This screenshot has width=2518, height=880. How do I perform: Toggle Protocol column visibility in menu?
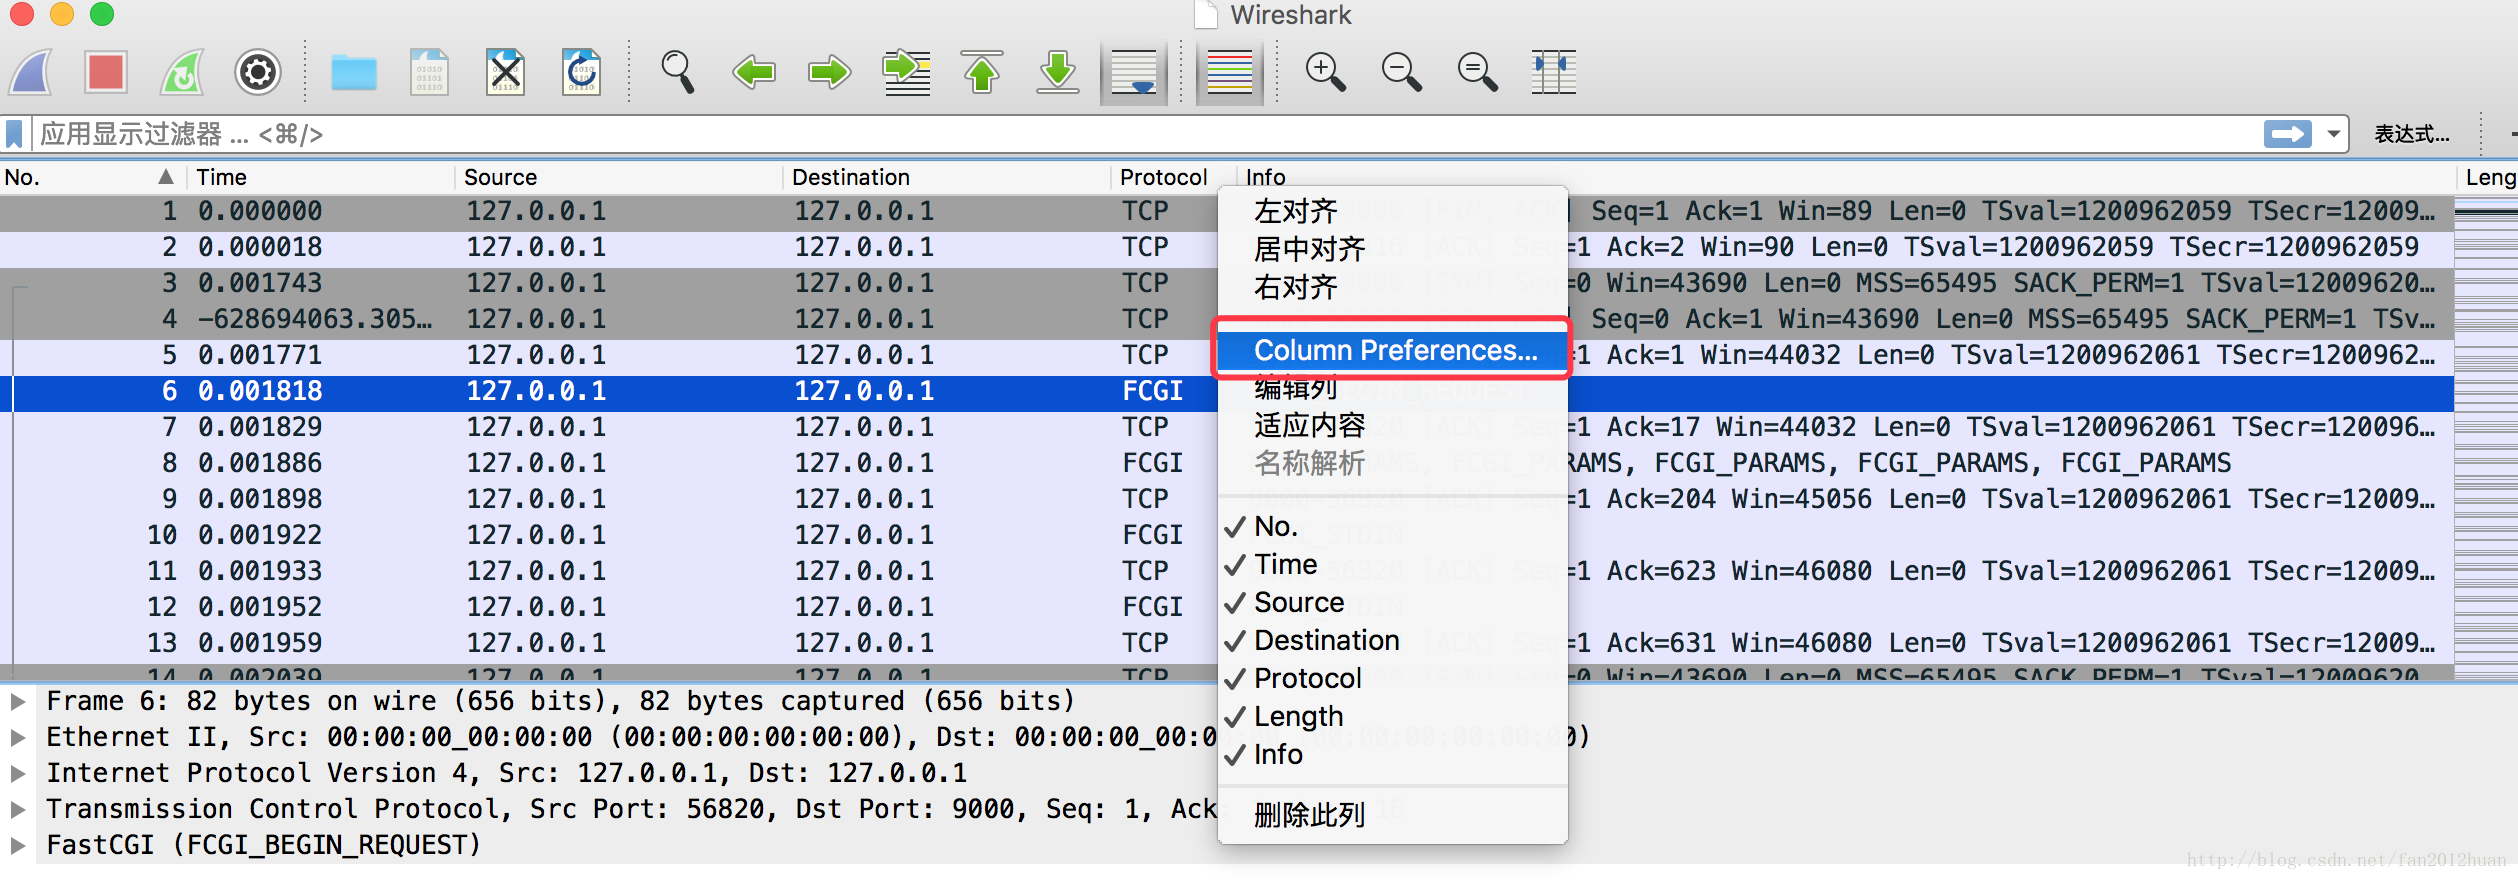[1392, 678]
